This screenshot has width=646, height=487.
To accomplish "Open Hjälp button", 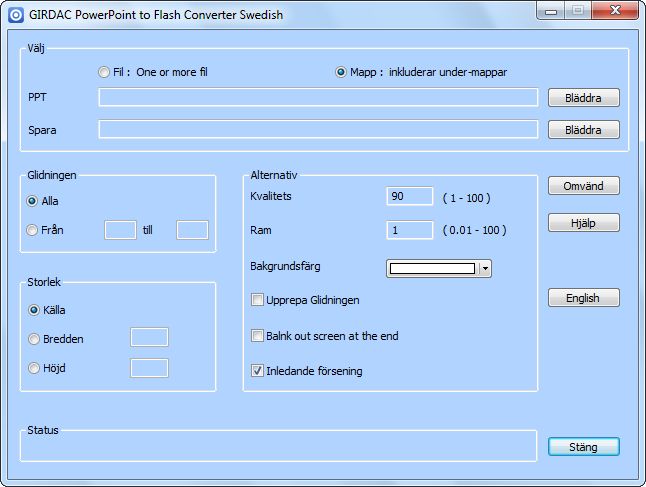I will click(583, 223).
